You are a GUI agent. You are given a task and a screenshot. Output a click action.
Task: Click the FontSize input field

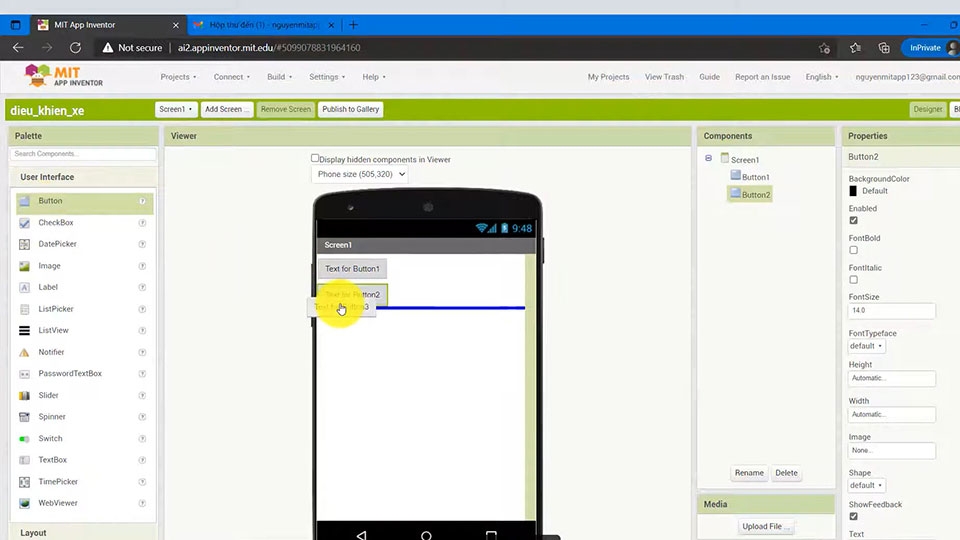click(x=891, y=310)
